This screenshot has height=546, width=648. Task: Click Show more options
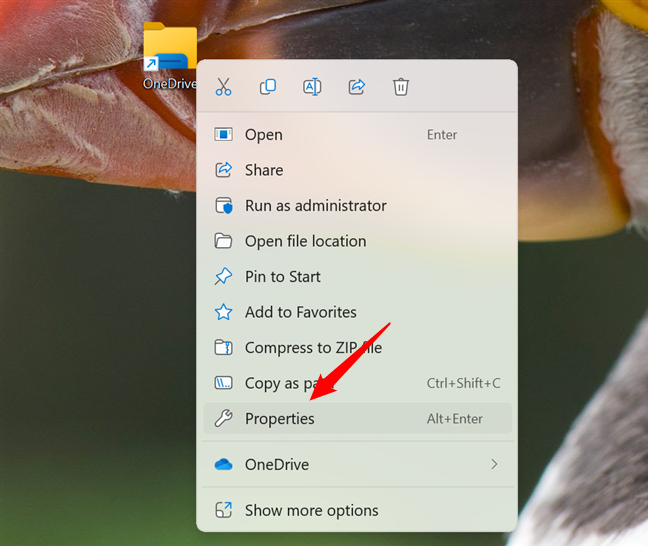(x=357, y=510)
